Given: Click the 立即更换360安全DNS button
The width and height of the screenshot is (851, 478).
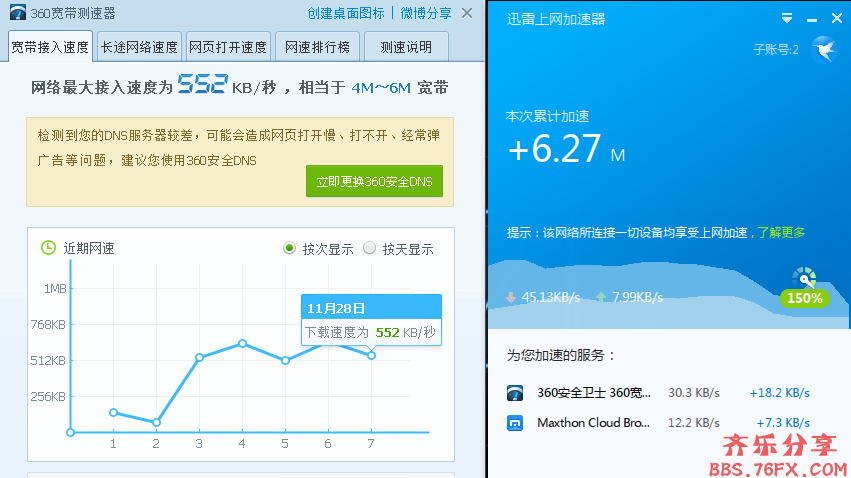Looking at the screenshot, I should pos(374,181).
